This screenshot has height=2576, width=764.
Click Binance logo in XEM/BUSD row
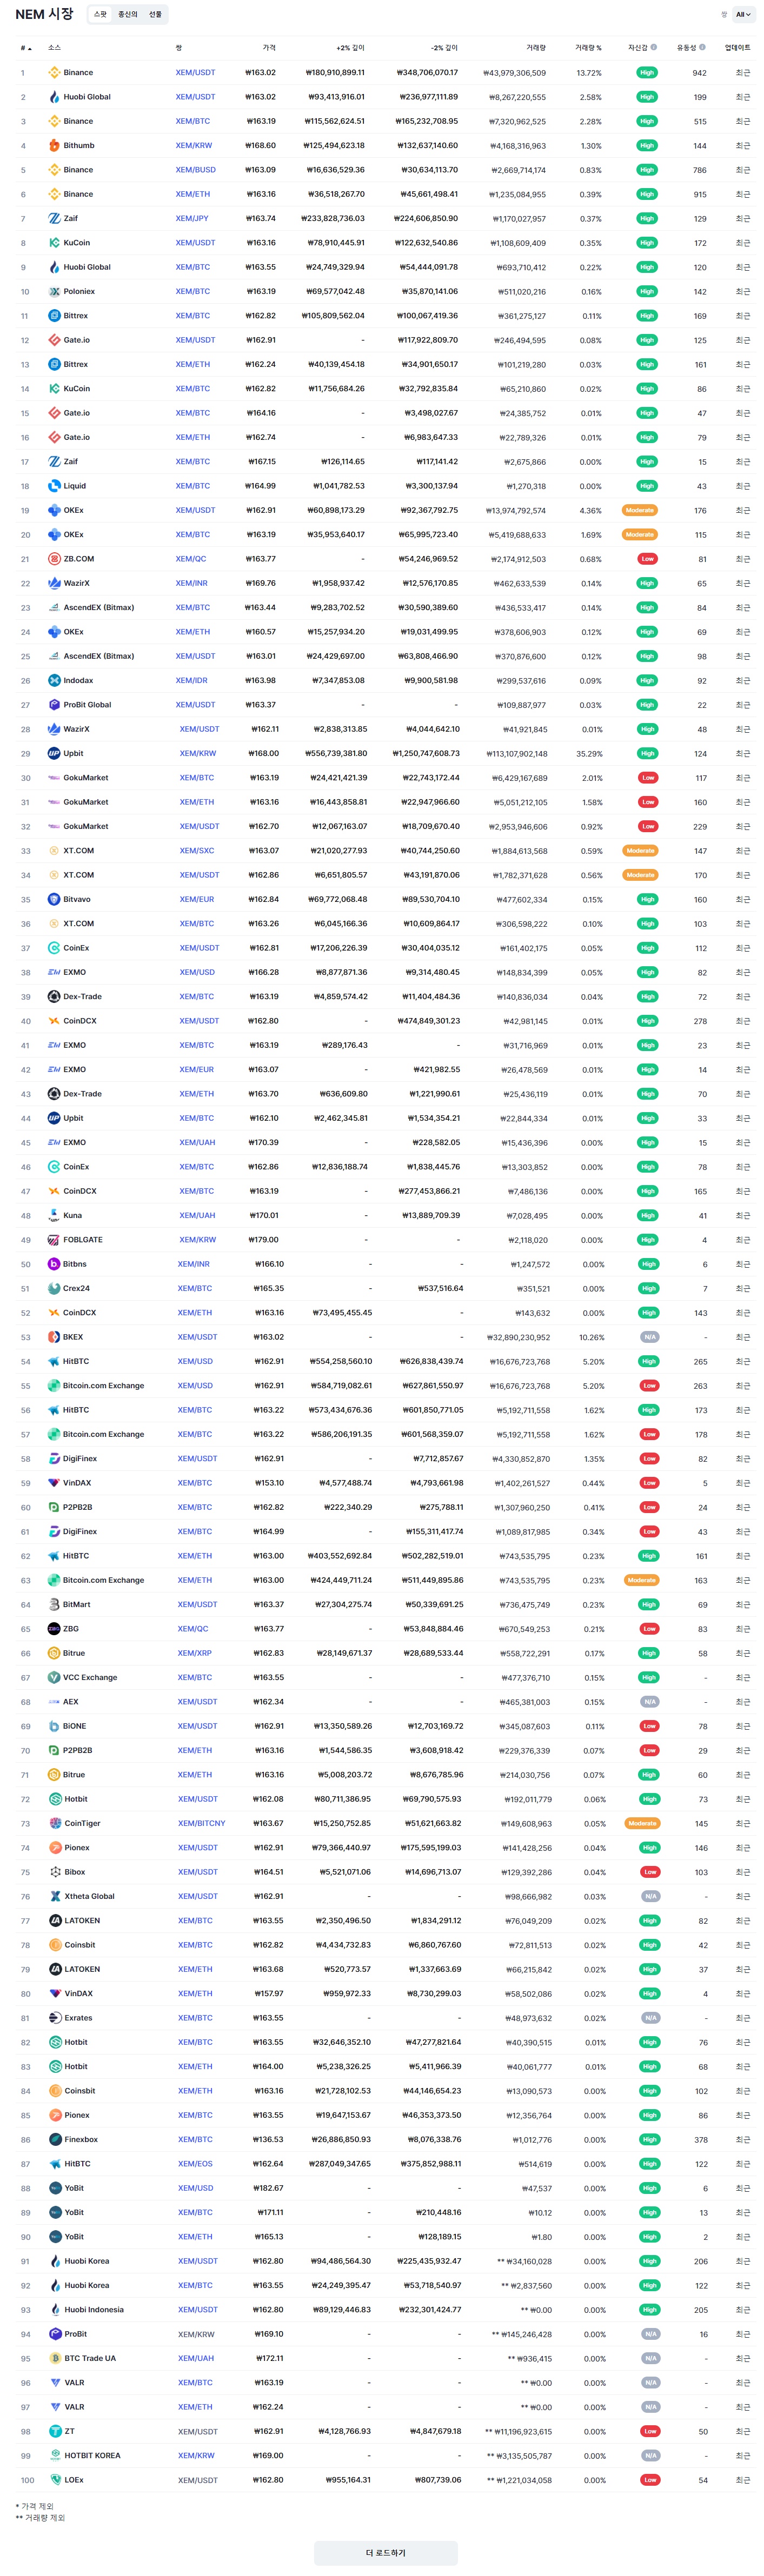click(x=54, y=170)
